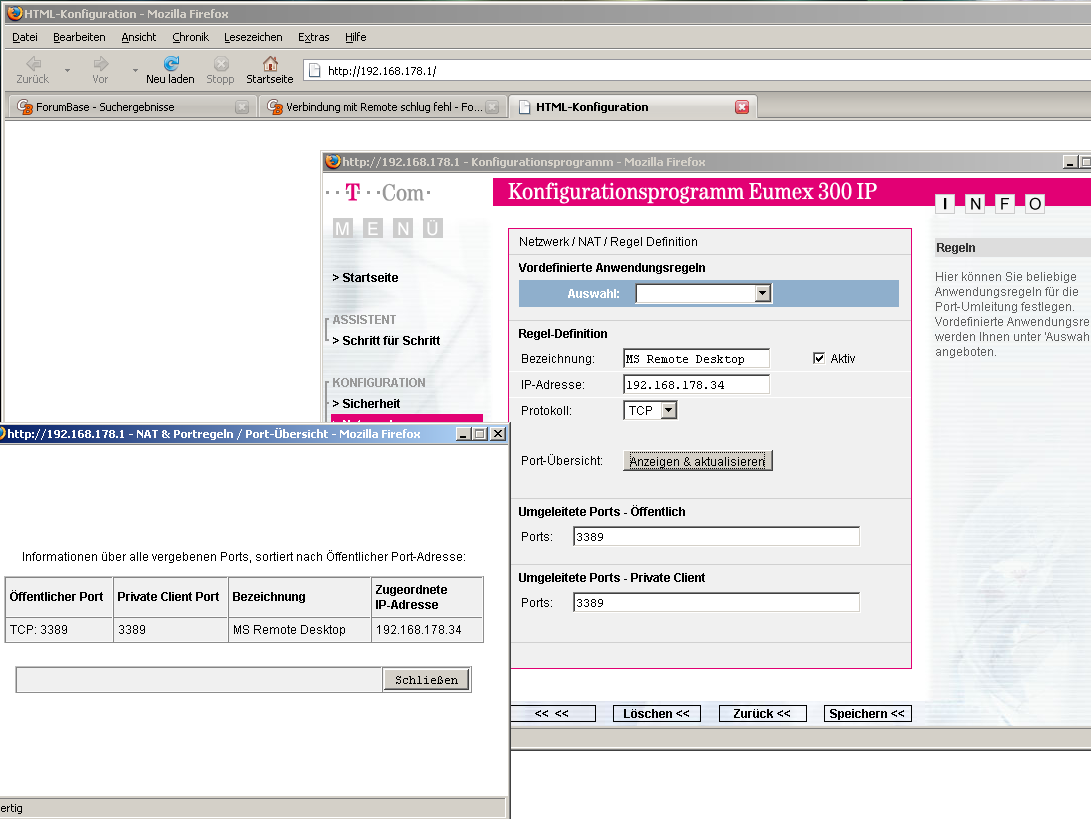Open the Auswahl predefined rules dropdown
The height and width of the screenshot is (819, 1091).
tap(763, 293)
